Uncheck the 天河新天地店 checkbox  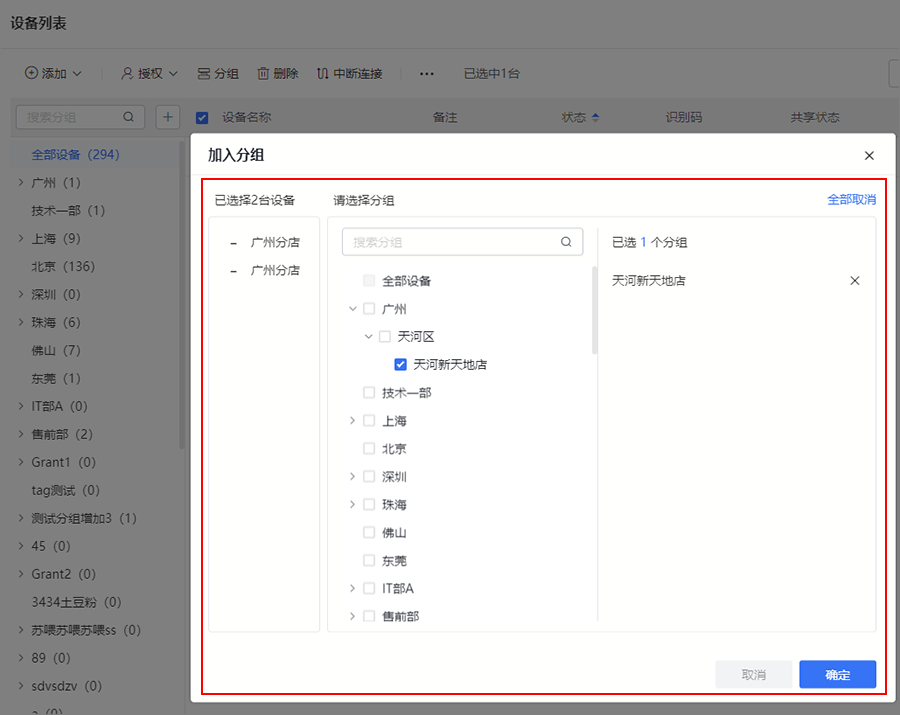pos(401,364)
